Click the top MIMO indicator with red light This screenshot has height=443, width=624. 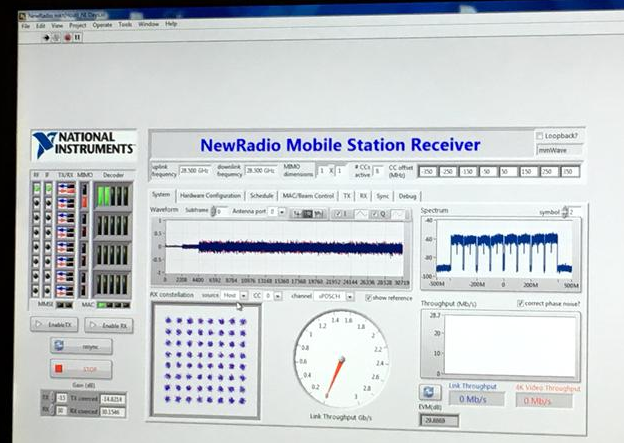(84, 195)
